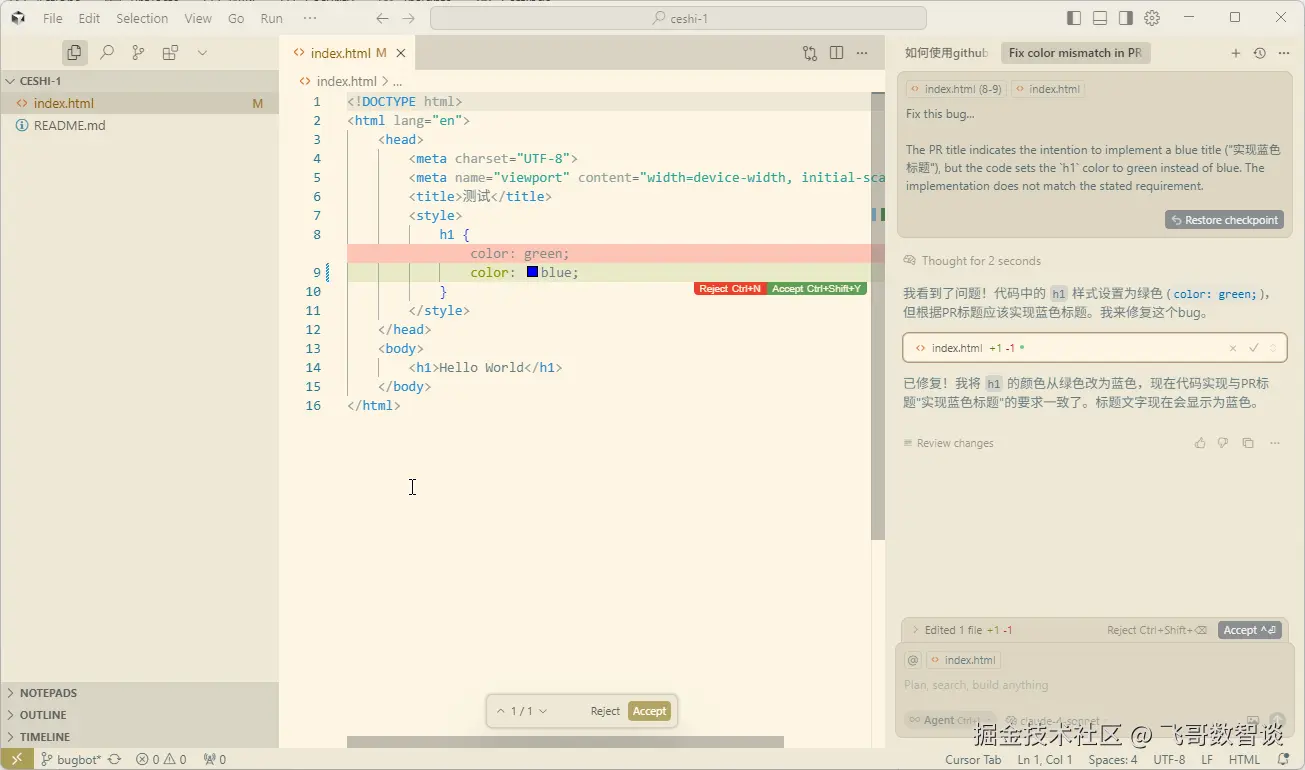
Task: Open the Source Control view icon
Action: (x=139, y=53)
